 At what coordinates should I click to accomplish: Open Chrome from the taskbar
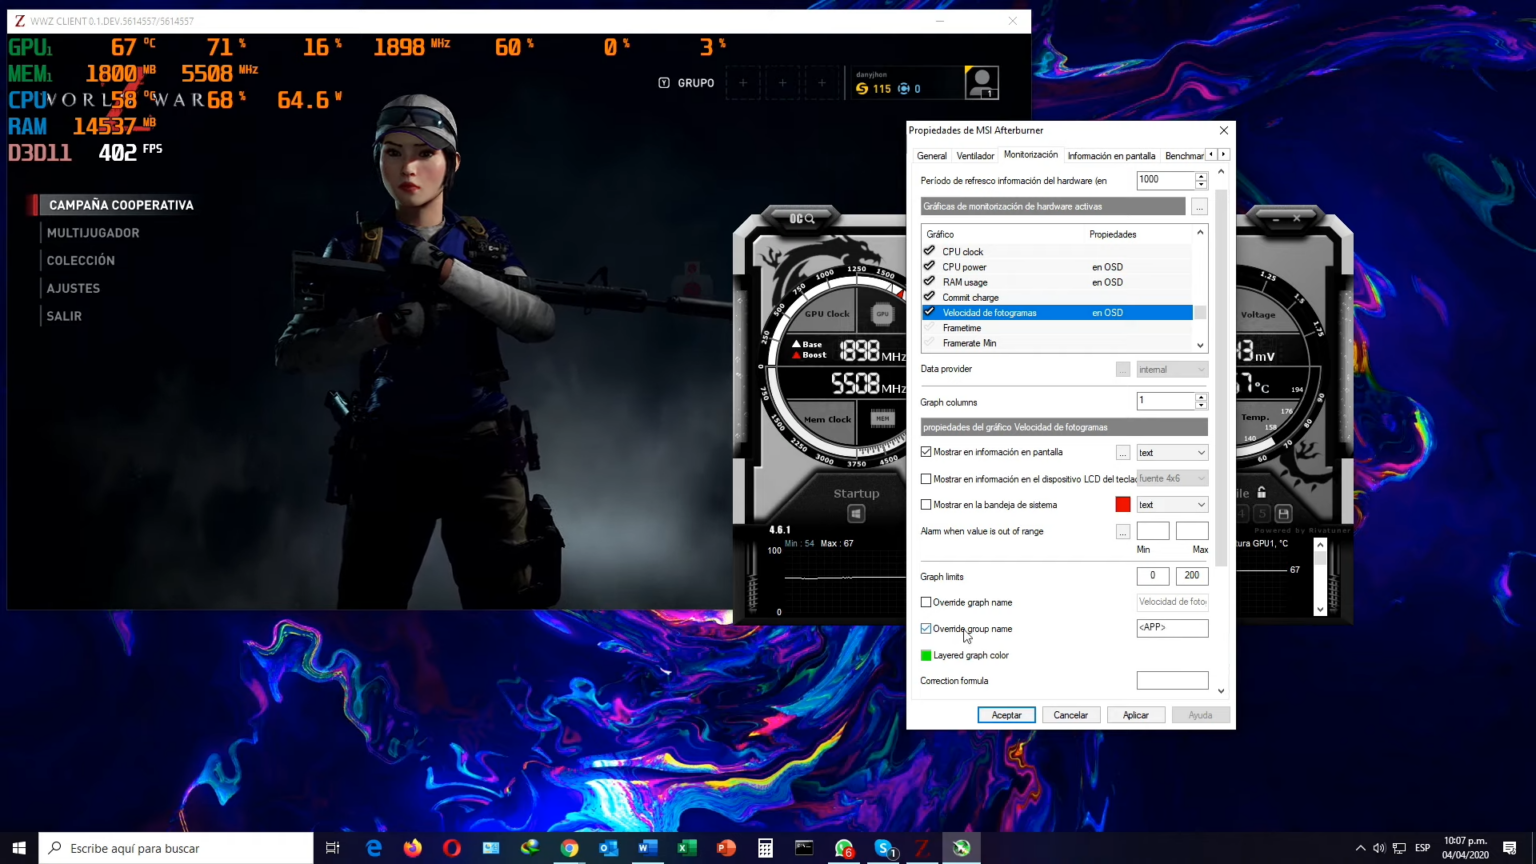(x=569, y=848)
